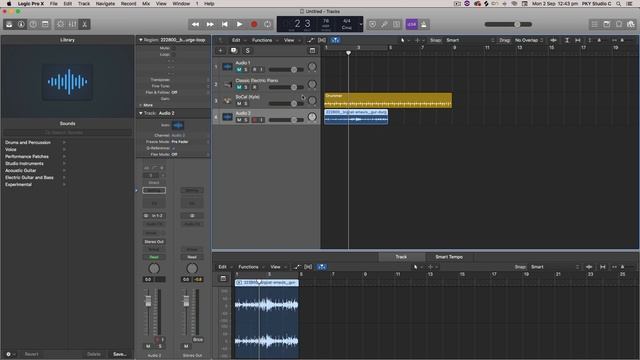Click the Fast Forward transport button
640x360 pixels.
tap(210, 24)
